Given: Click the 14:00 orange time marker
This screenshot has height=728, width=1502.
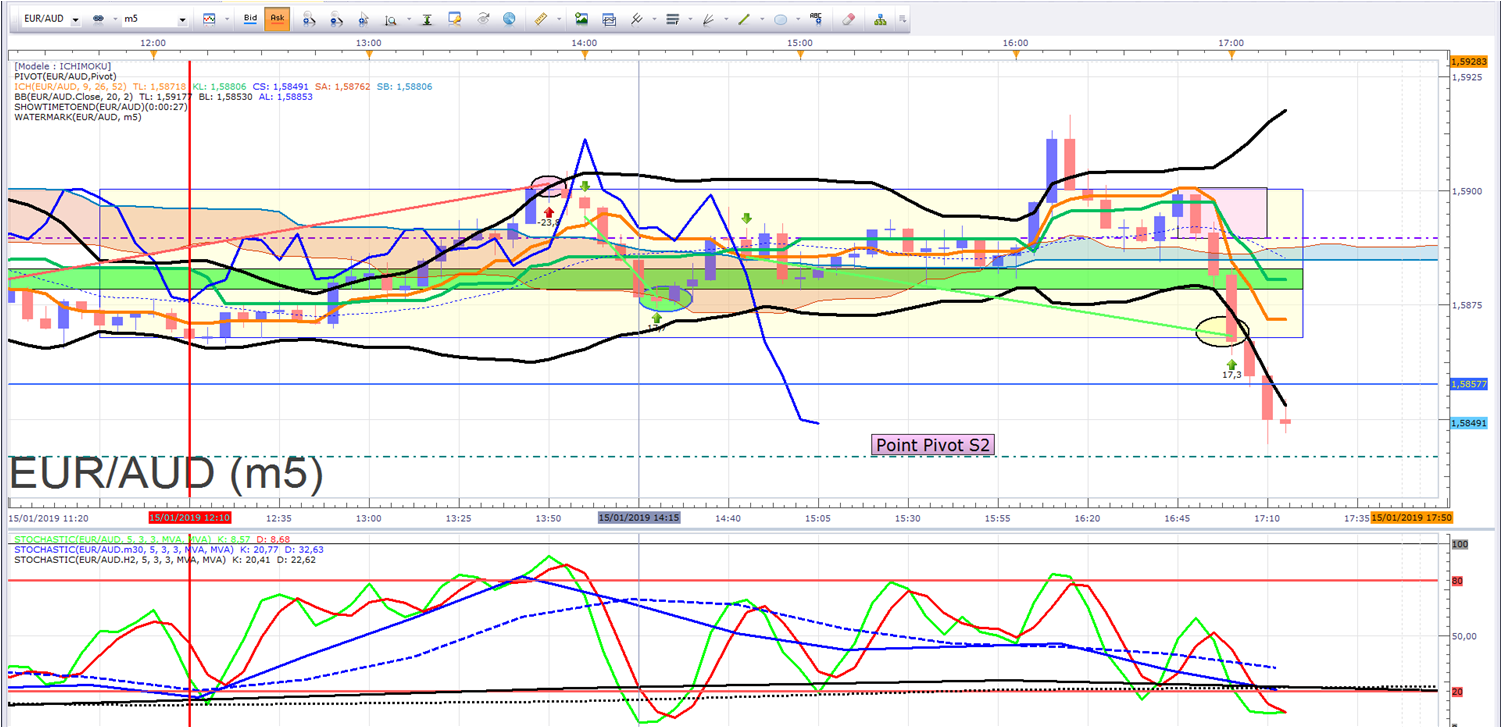Looking at the screenshot, I should tap(585, 54).
